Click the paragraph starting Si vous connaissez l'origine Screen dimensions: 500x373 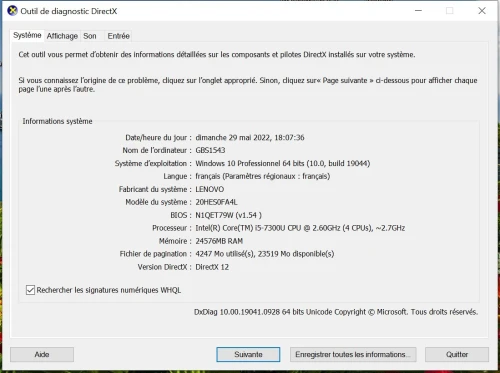[248, 85]
